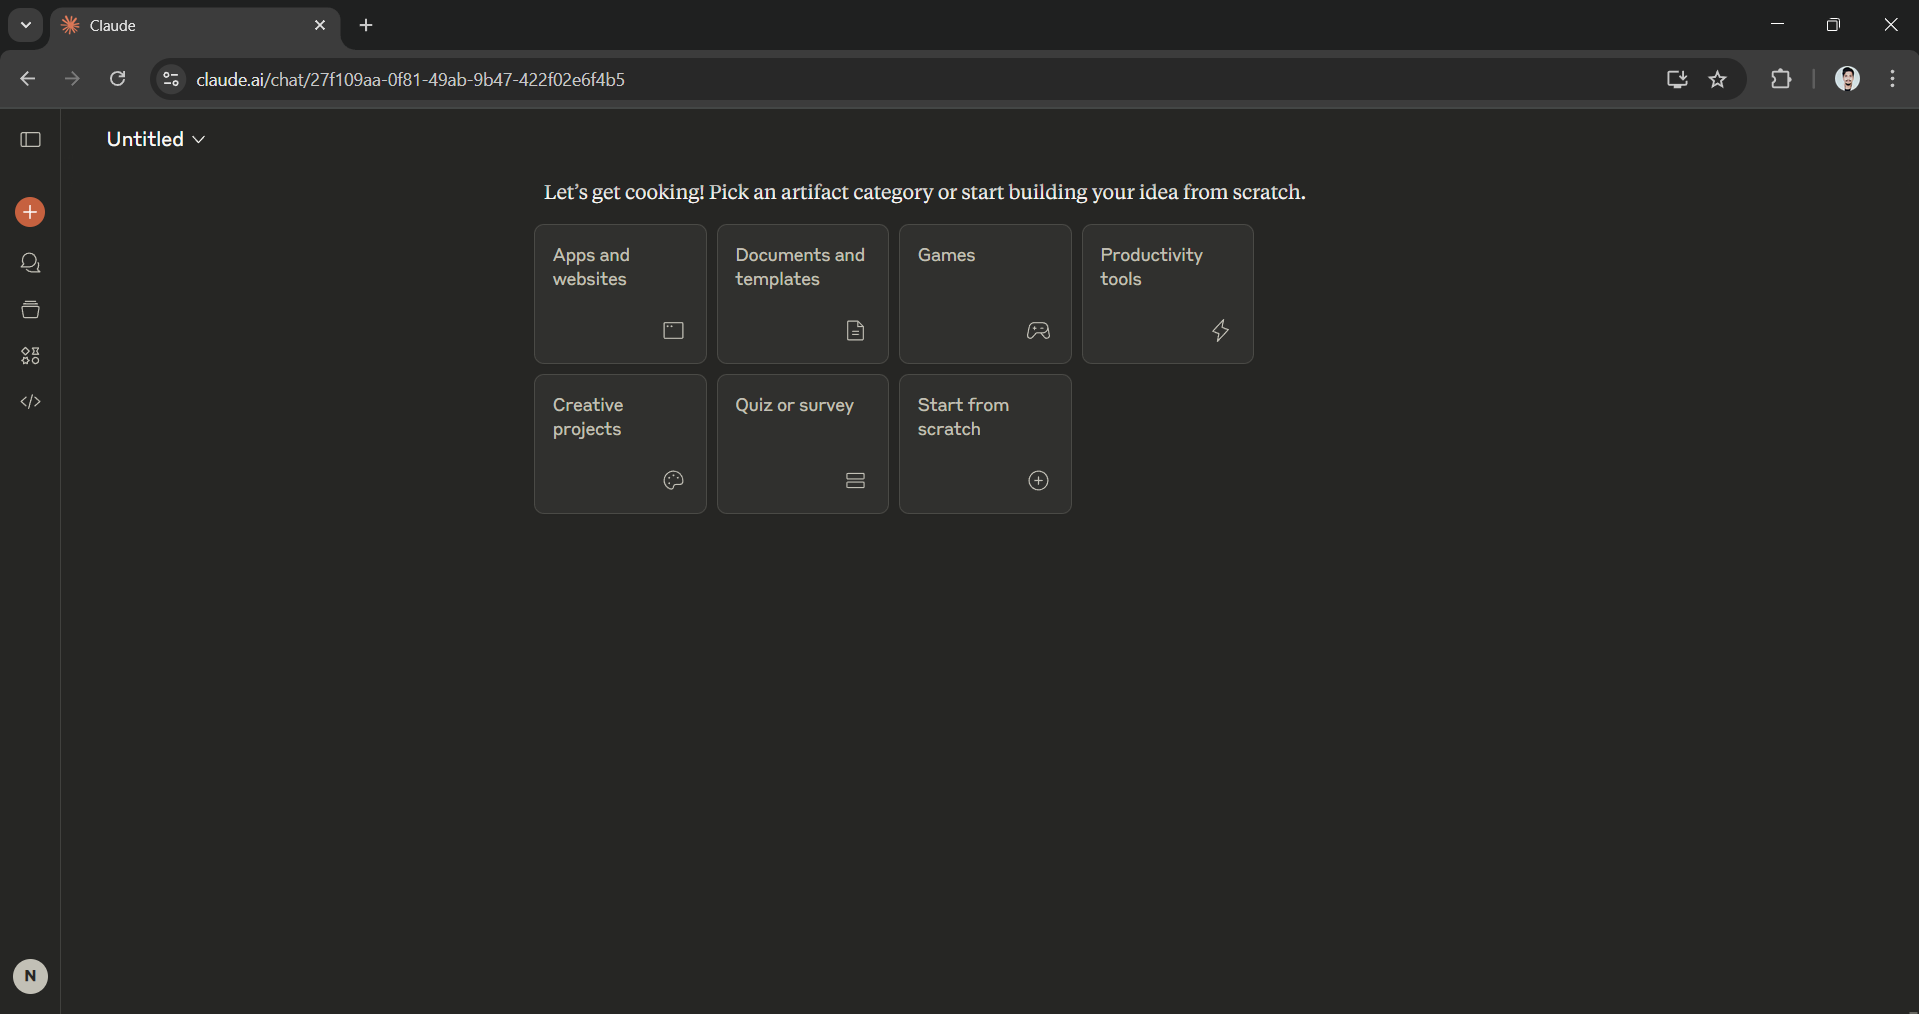Screen dimensions: 1919x1014
Task: Choose the Apps and websites category
Action: pyautogui.click(x=620, y=294)
